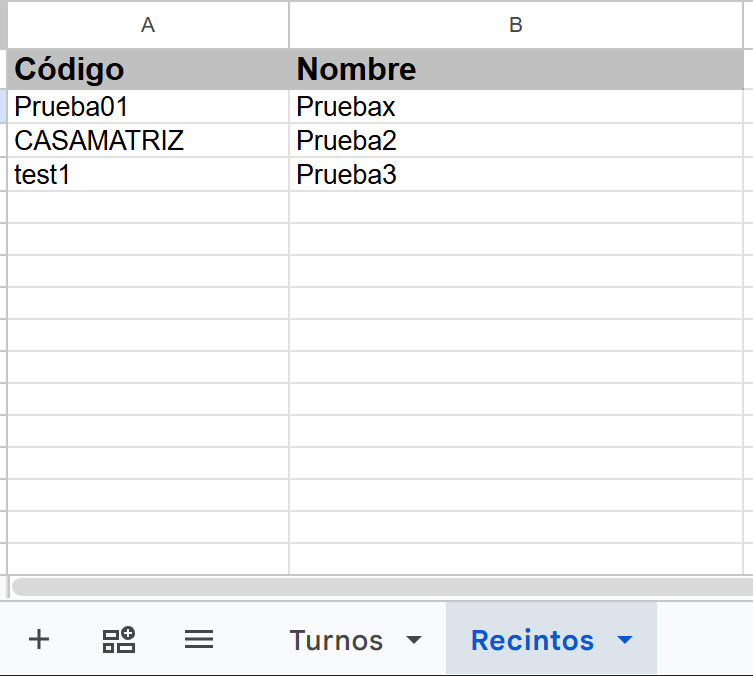The width and height of the screenshot is (753, 676).
Task: Select the Prueba3 cell
Action: coord(516,174)
